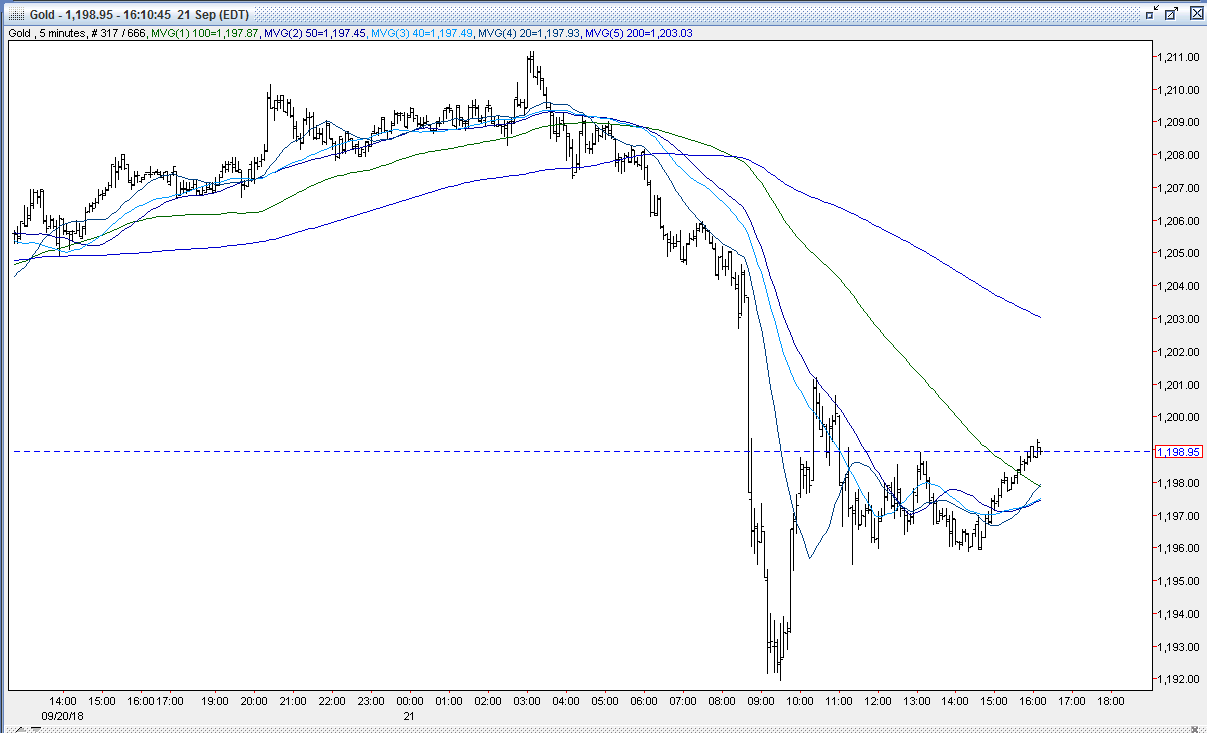Screen dimensions: 1207x733
Task: Click the 1,192.00 price axis label
Action: coord(1178,679)
